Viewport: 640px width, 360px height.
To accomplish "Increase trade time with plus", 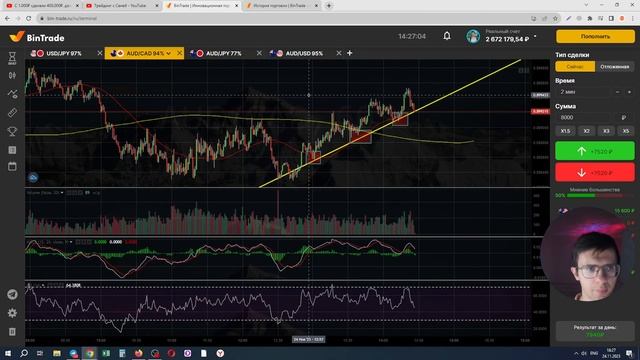I will pos(629,92).
